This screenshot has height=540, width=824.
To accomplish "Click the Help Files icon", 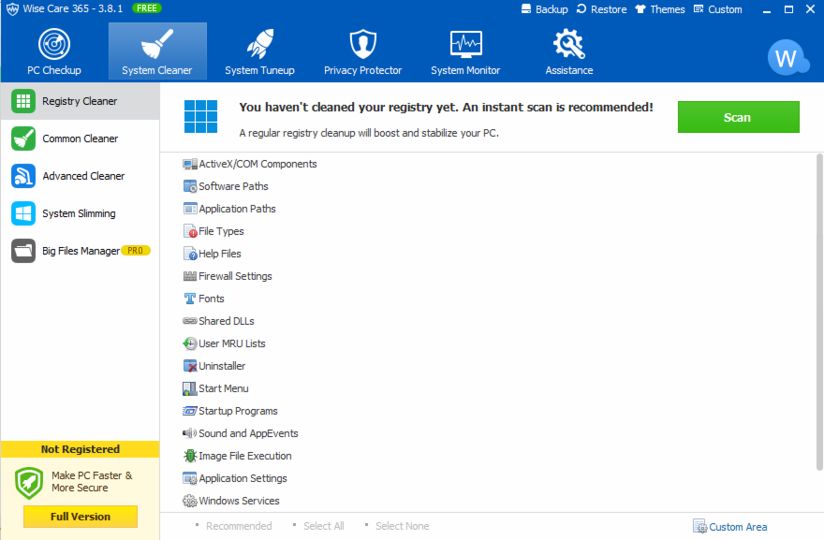I will (190, 254).
